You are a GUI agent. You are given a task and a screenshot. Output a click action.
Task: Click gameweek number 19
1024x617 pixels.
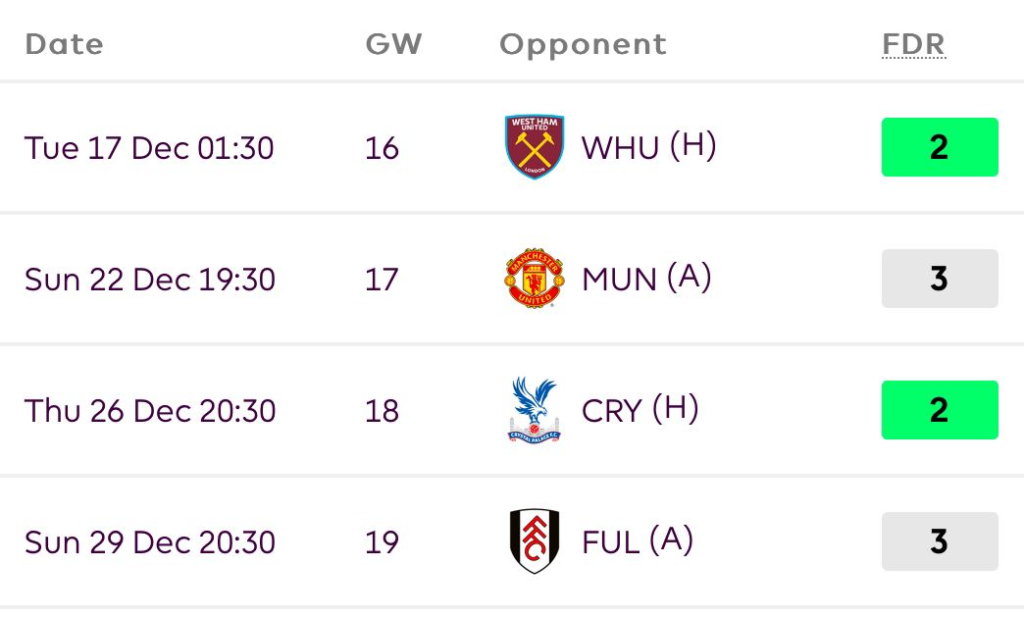[x=382, y=542]
